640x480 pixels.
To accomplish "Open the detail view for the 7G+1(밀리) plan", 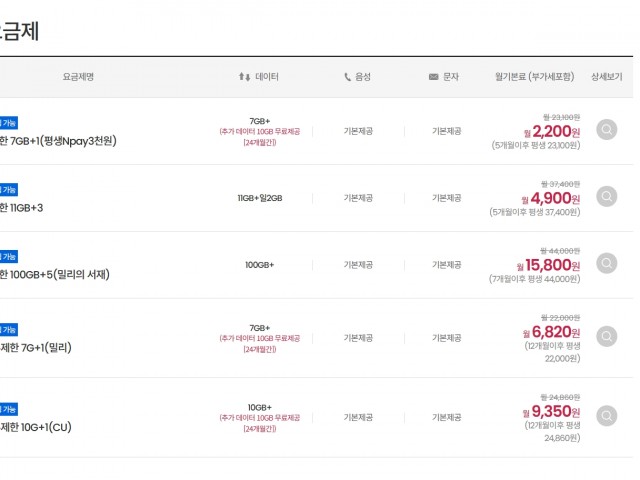I will coord(606,337).
